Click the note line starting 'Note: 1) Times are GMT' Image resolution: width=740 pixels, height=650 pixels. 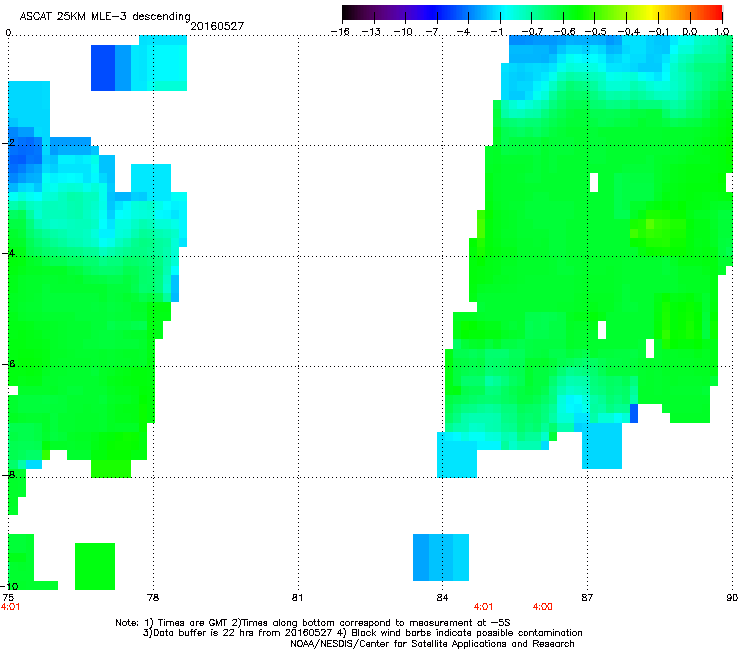[x=313, y=623]
